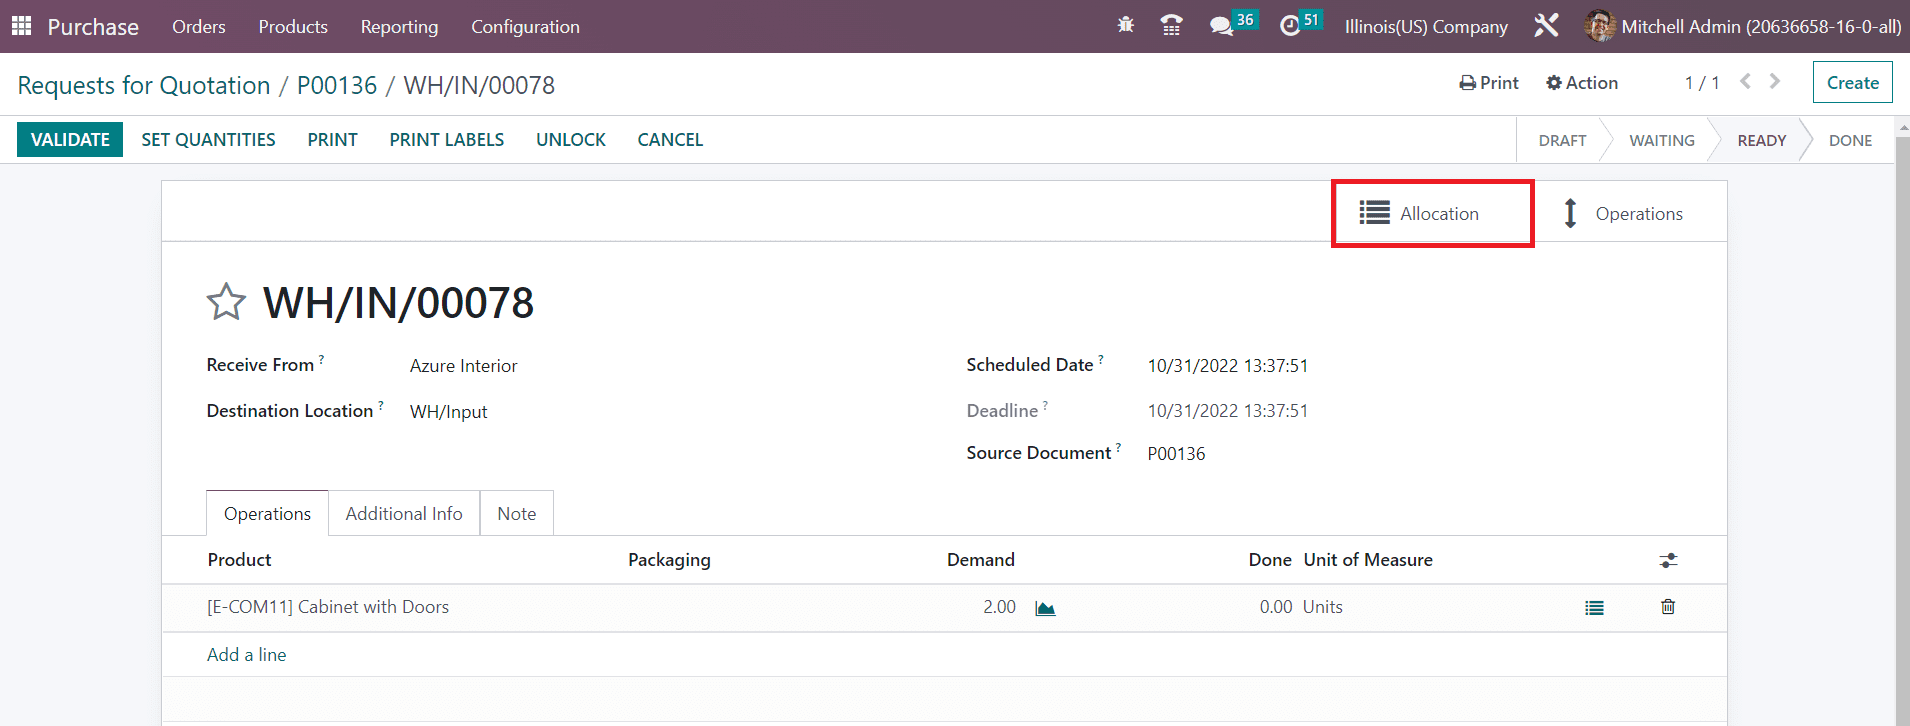Delete the Cabinet with Doors line
This screenshot has height=726, width=1910.
1668,607
